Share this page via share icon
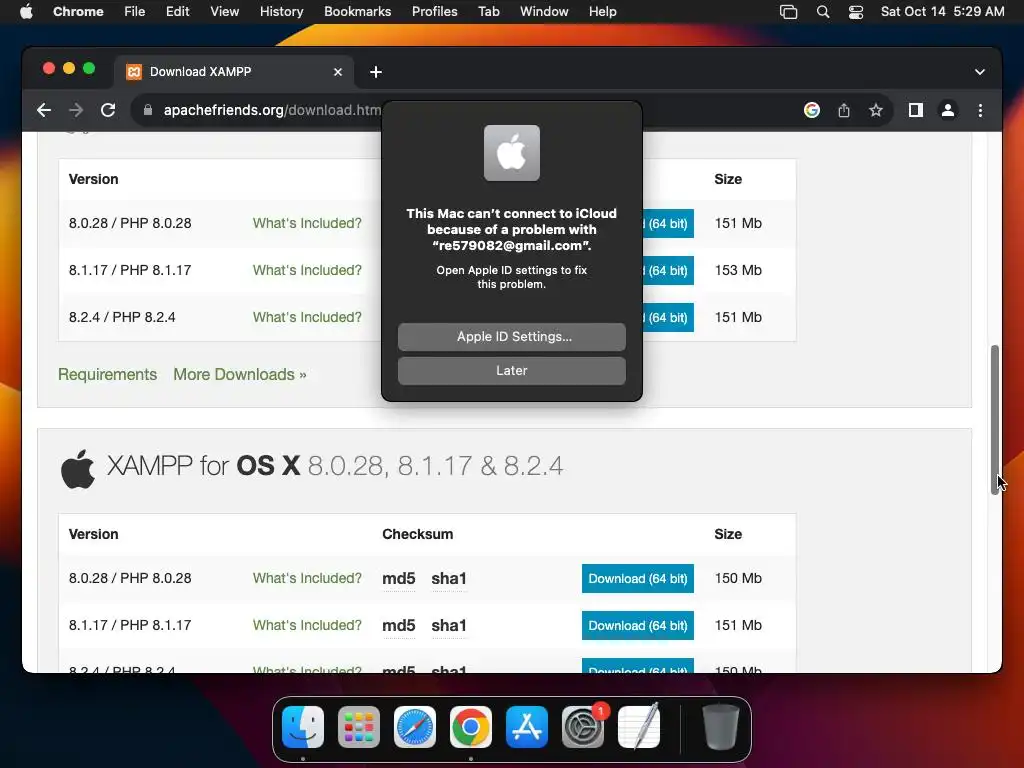This screenshot has height=768, width=1024. pyautogui.click(x=844, y=110)
